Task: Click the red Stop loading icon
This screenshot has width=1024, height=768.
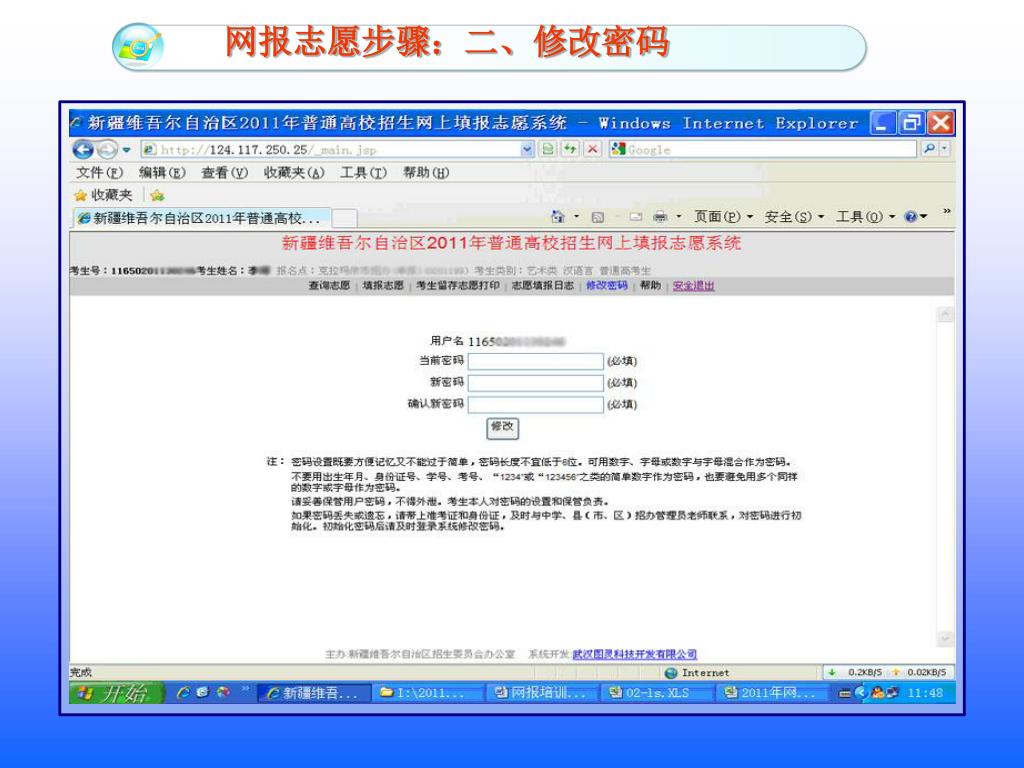Action: coord(592,150)
